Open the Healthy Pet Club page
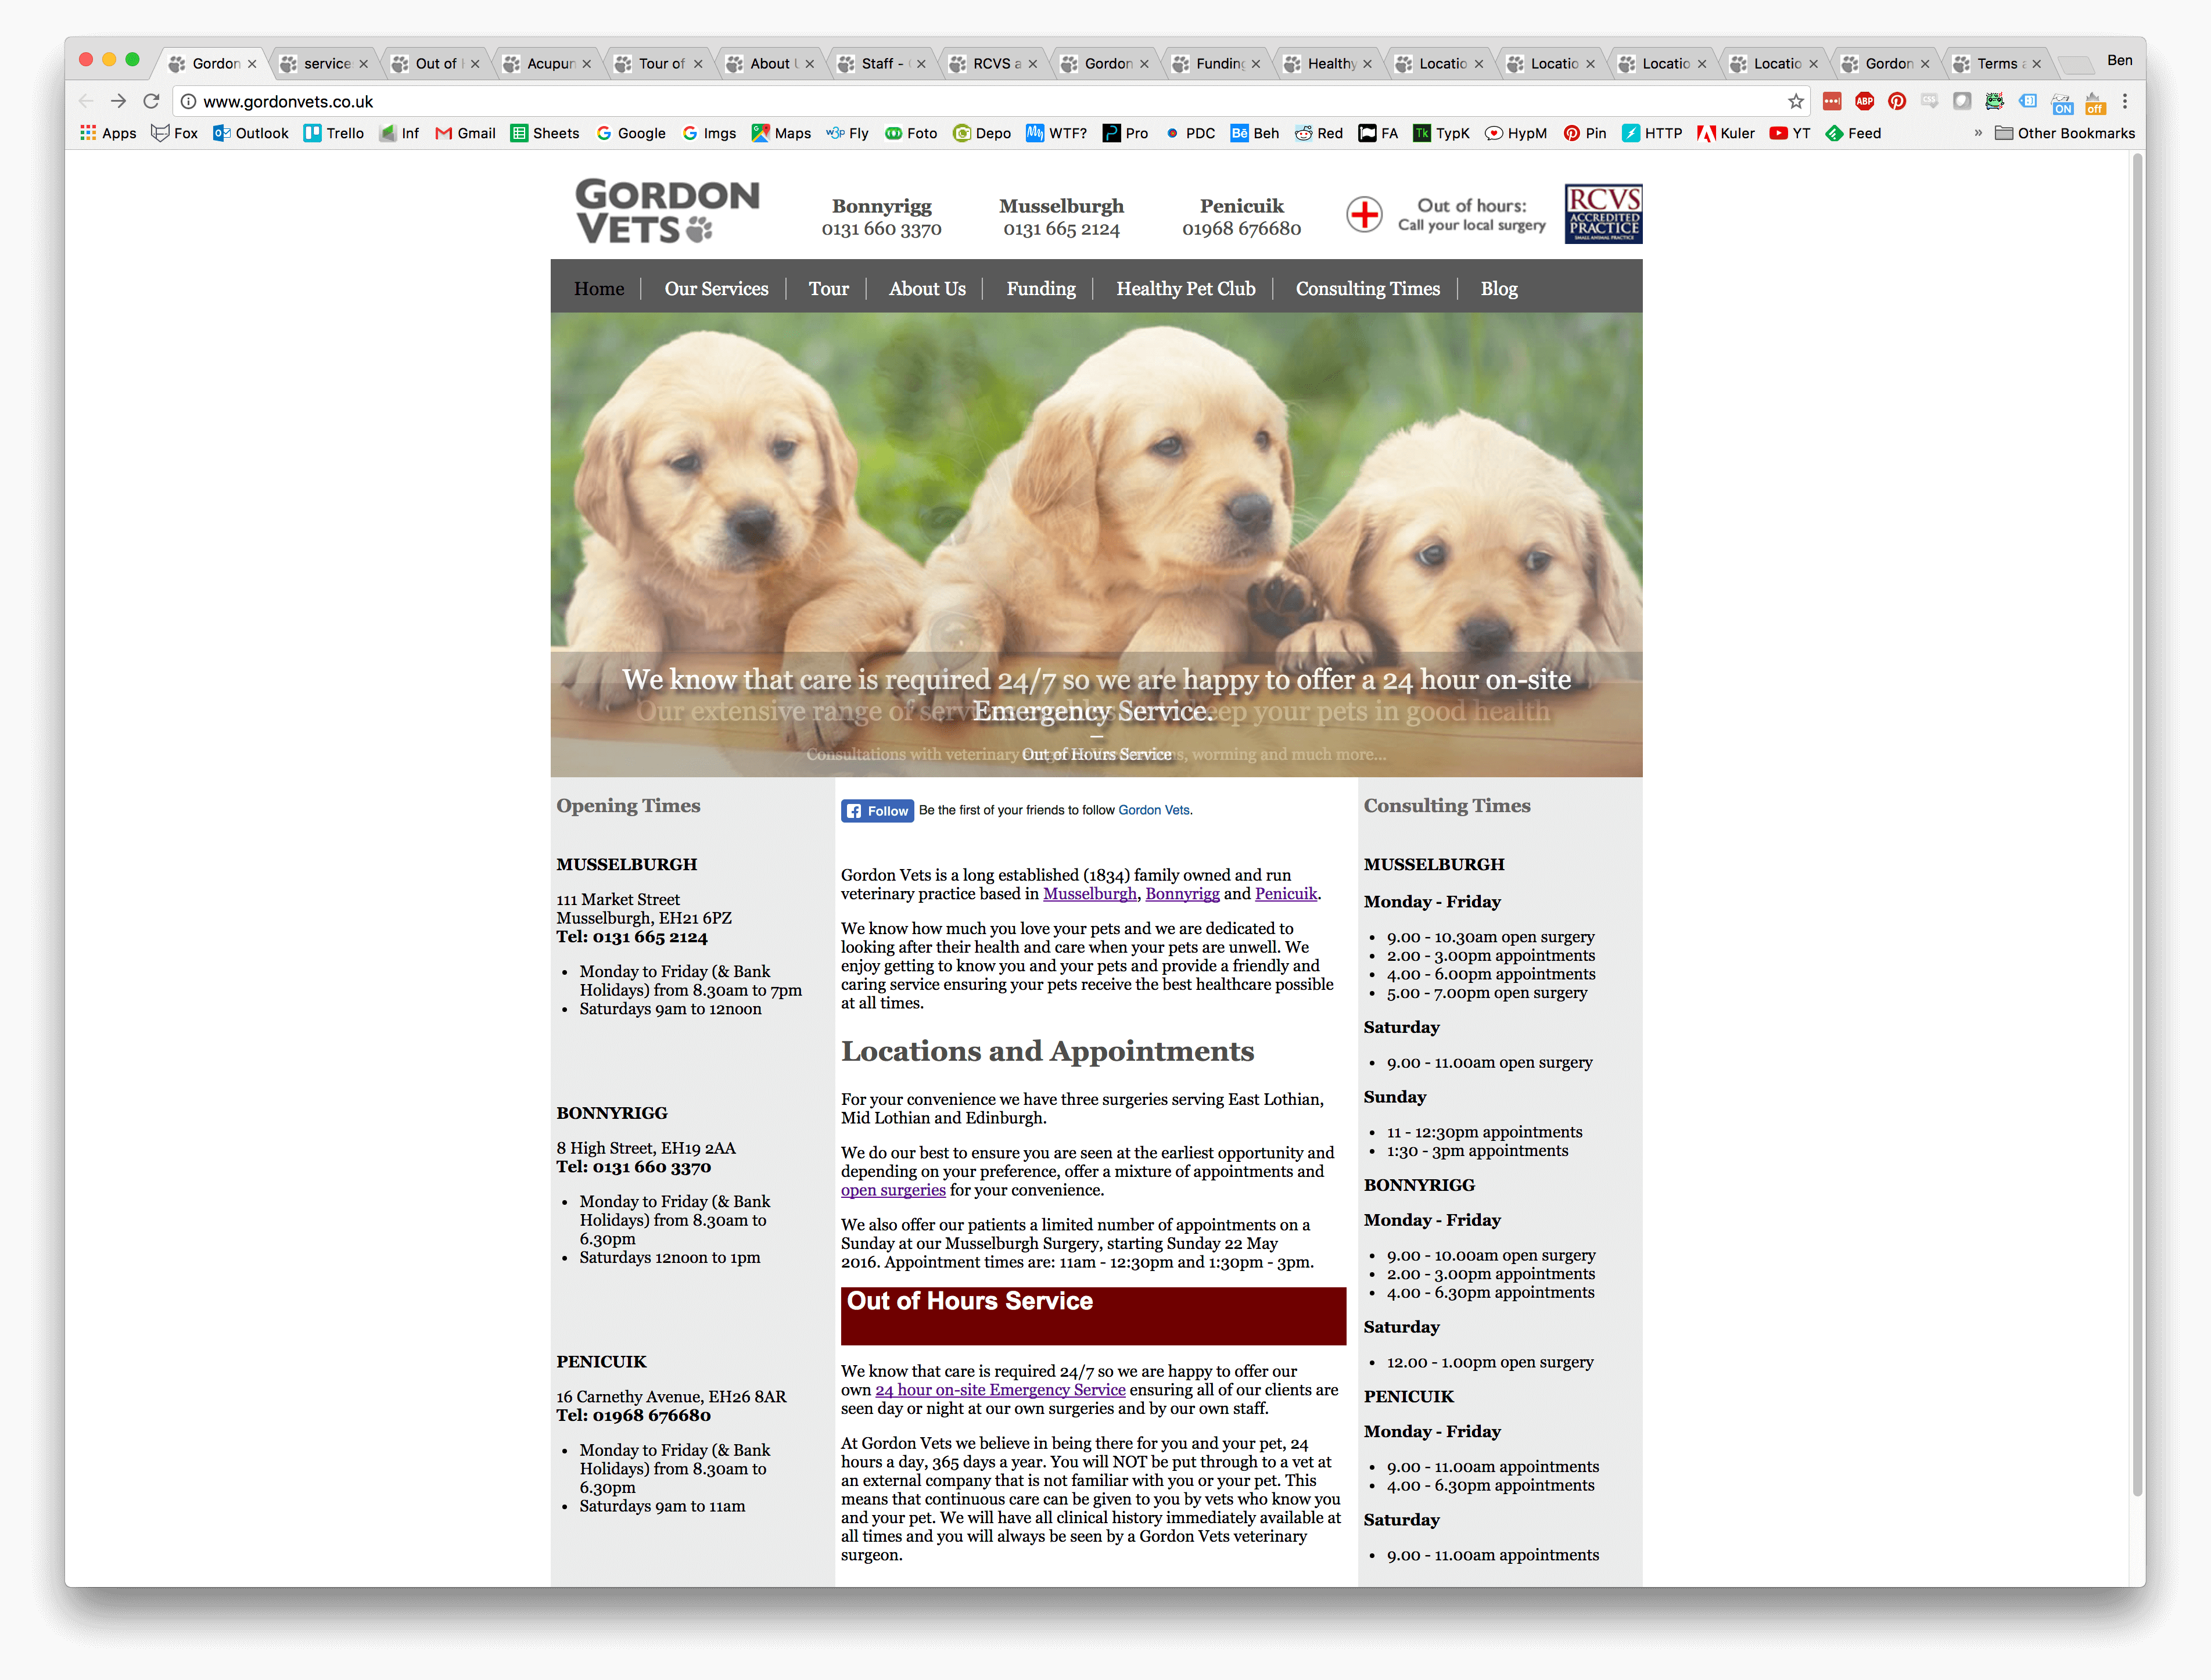 coord(1185,288)
